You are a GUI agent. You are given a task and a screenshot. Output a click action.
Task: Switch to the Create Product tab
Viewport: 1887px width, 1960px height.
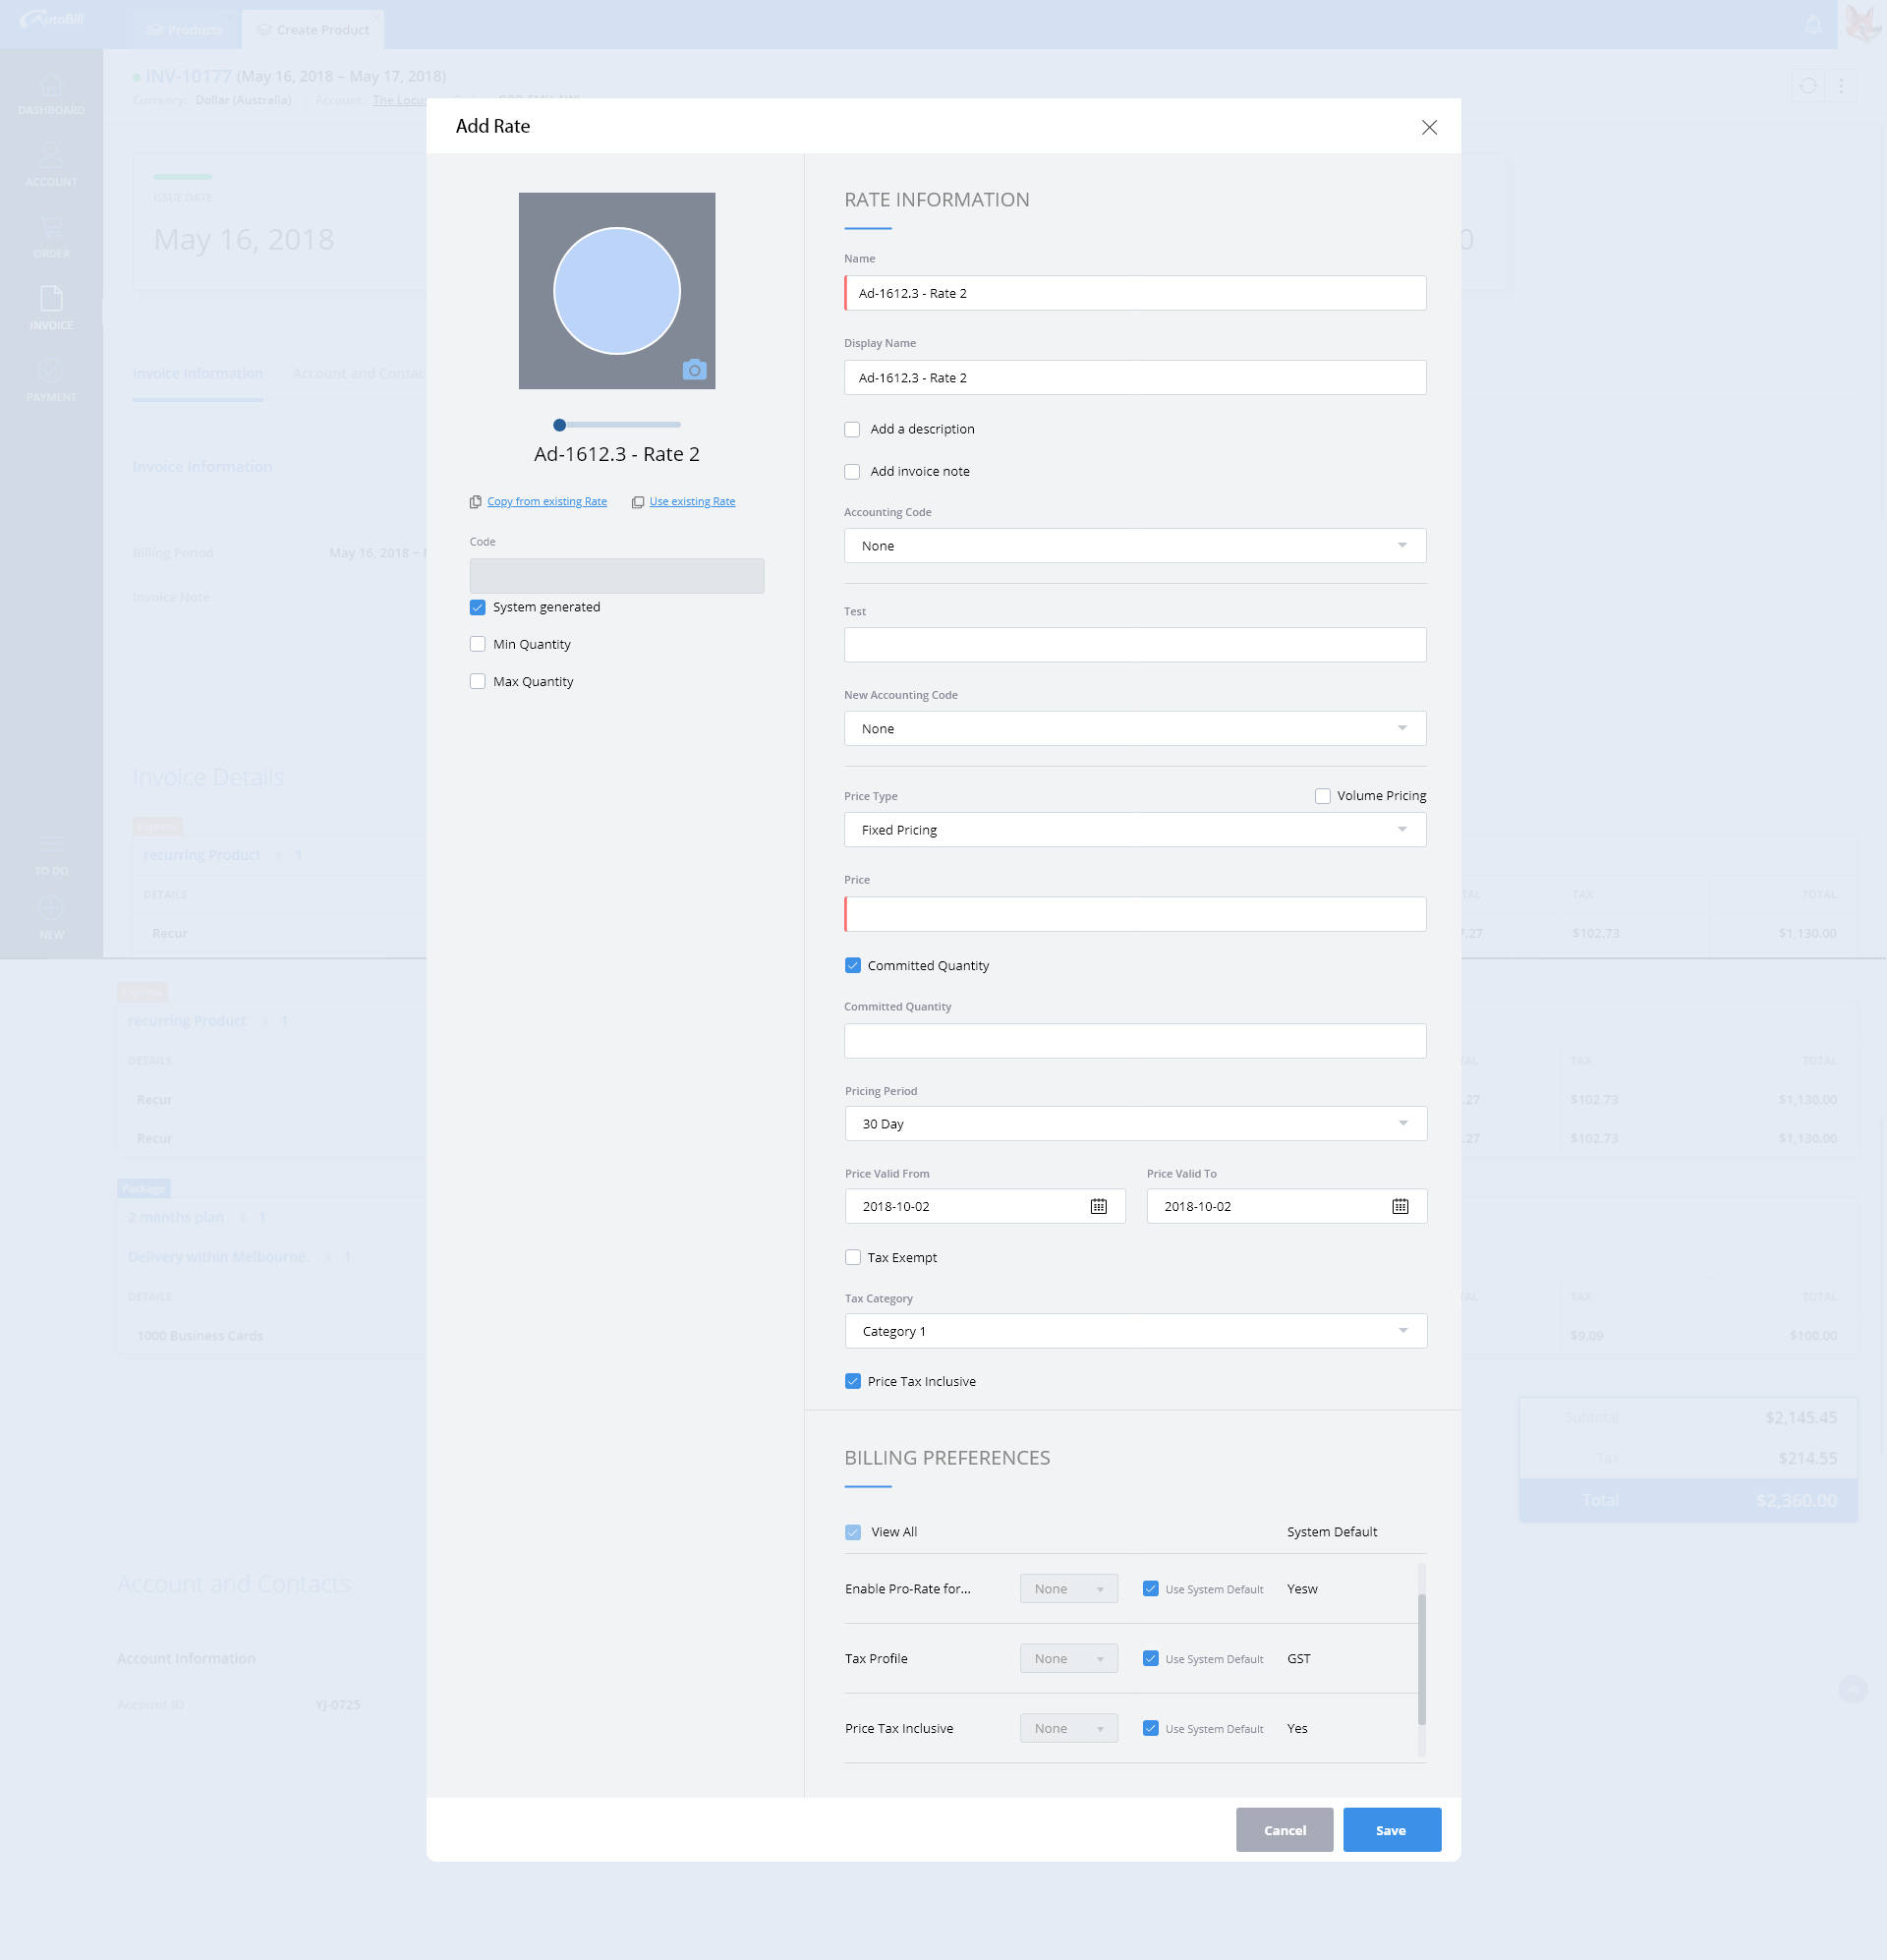click(313, 30)
